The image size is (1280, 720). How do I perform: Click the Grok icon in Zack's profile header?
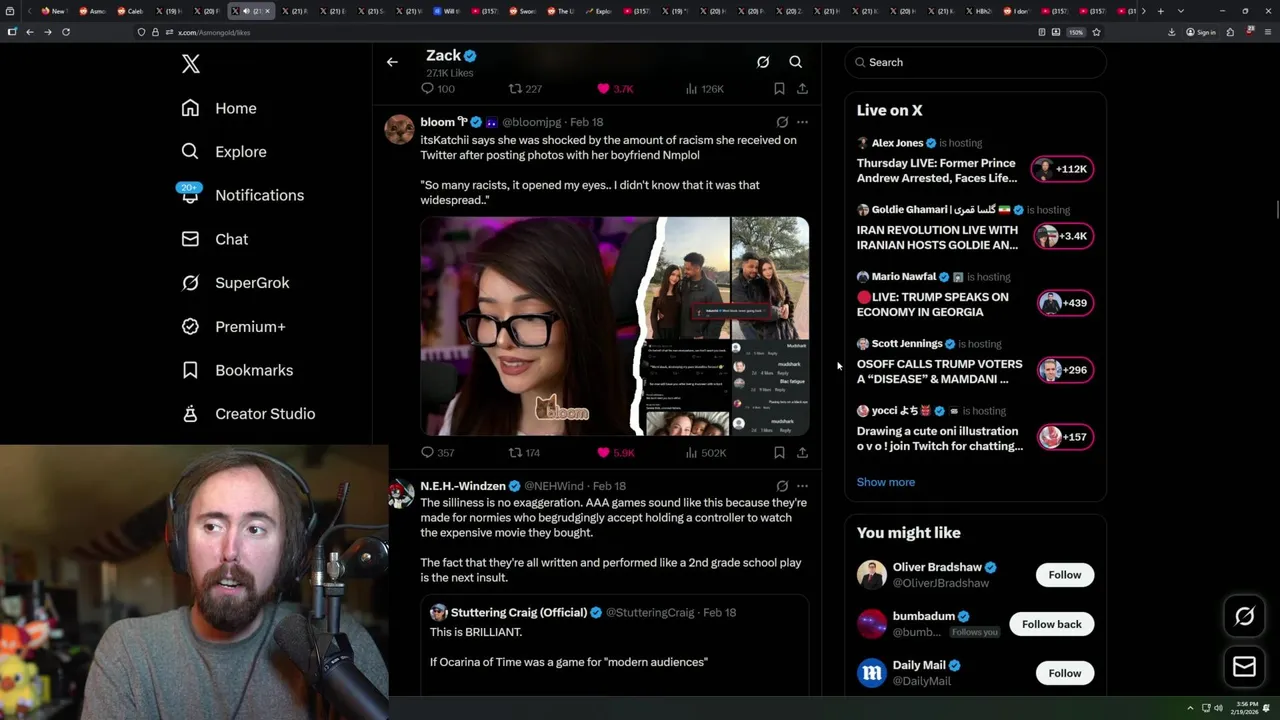click(x=763, y=62)
